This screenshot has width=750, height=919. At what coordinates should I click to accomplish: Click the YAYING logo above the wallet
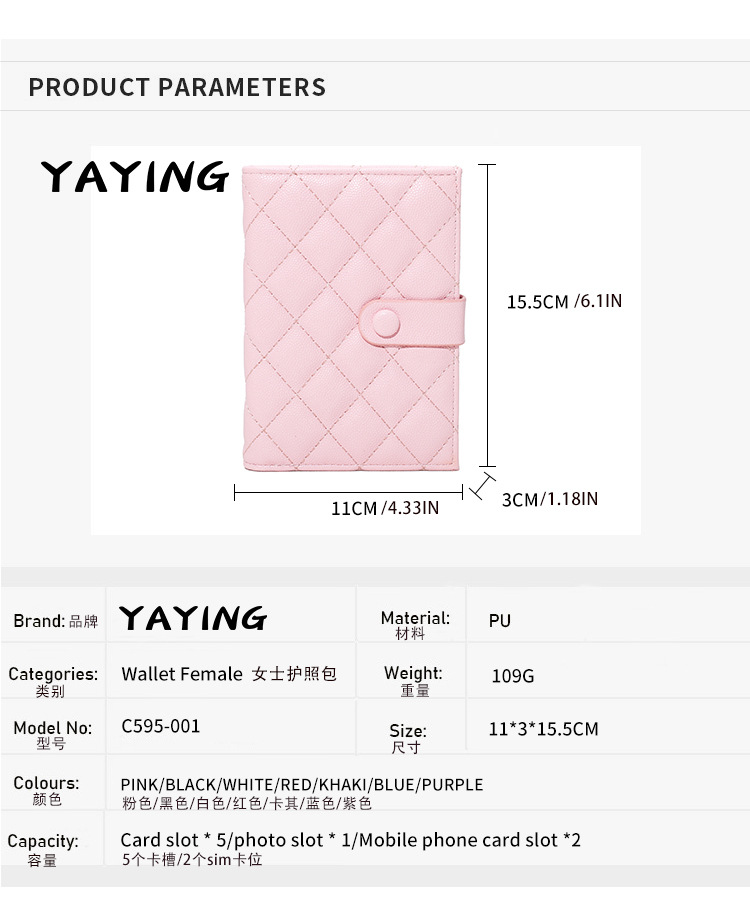click(x=135, y=177)
